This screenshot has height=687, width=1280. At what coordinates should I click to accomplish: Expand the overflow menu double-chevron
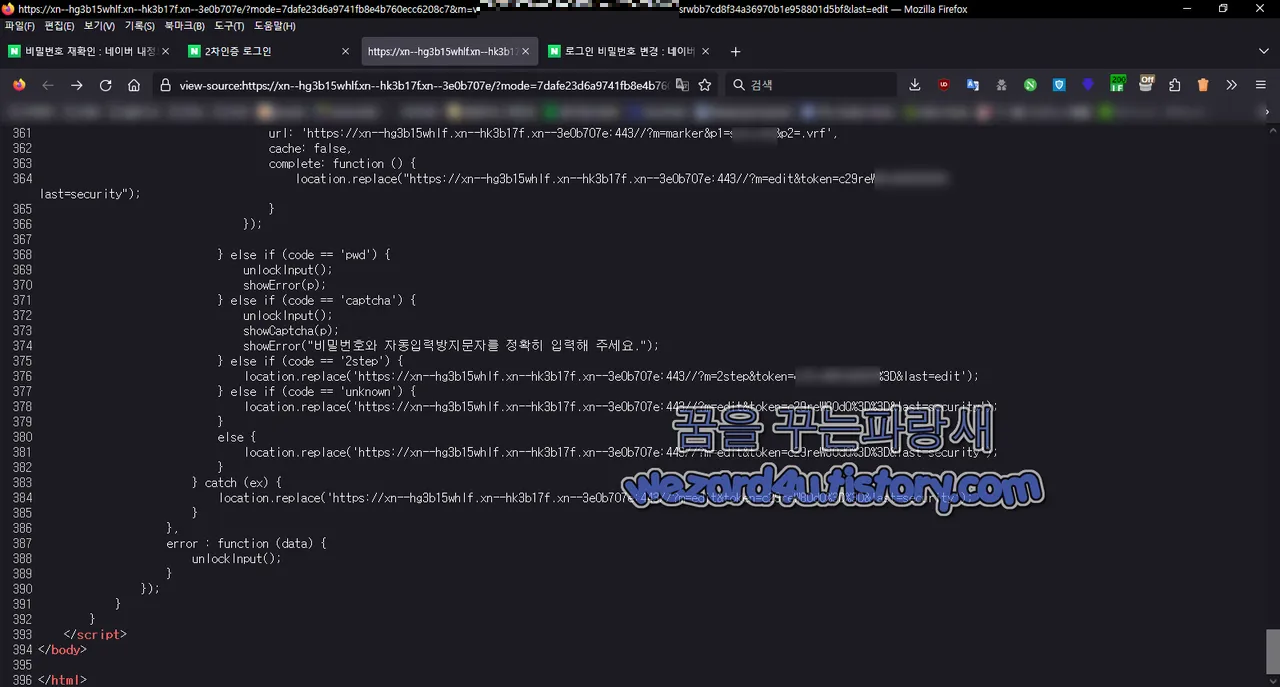pos(1232,85)
